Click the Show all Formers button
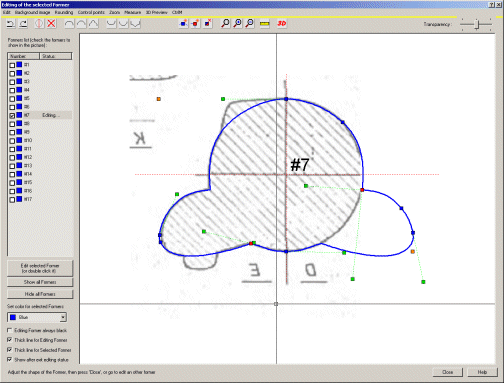Image resolution: width=504 pixels, height=383 pixels. (40, 282)
